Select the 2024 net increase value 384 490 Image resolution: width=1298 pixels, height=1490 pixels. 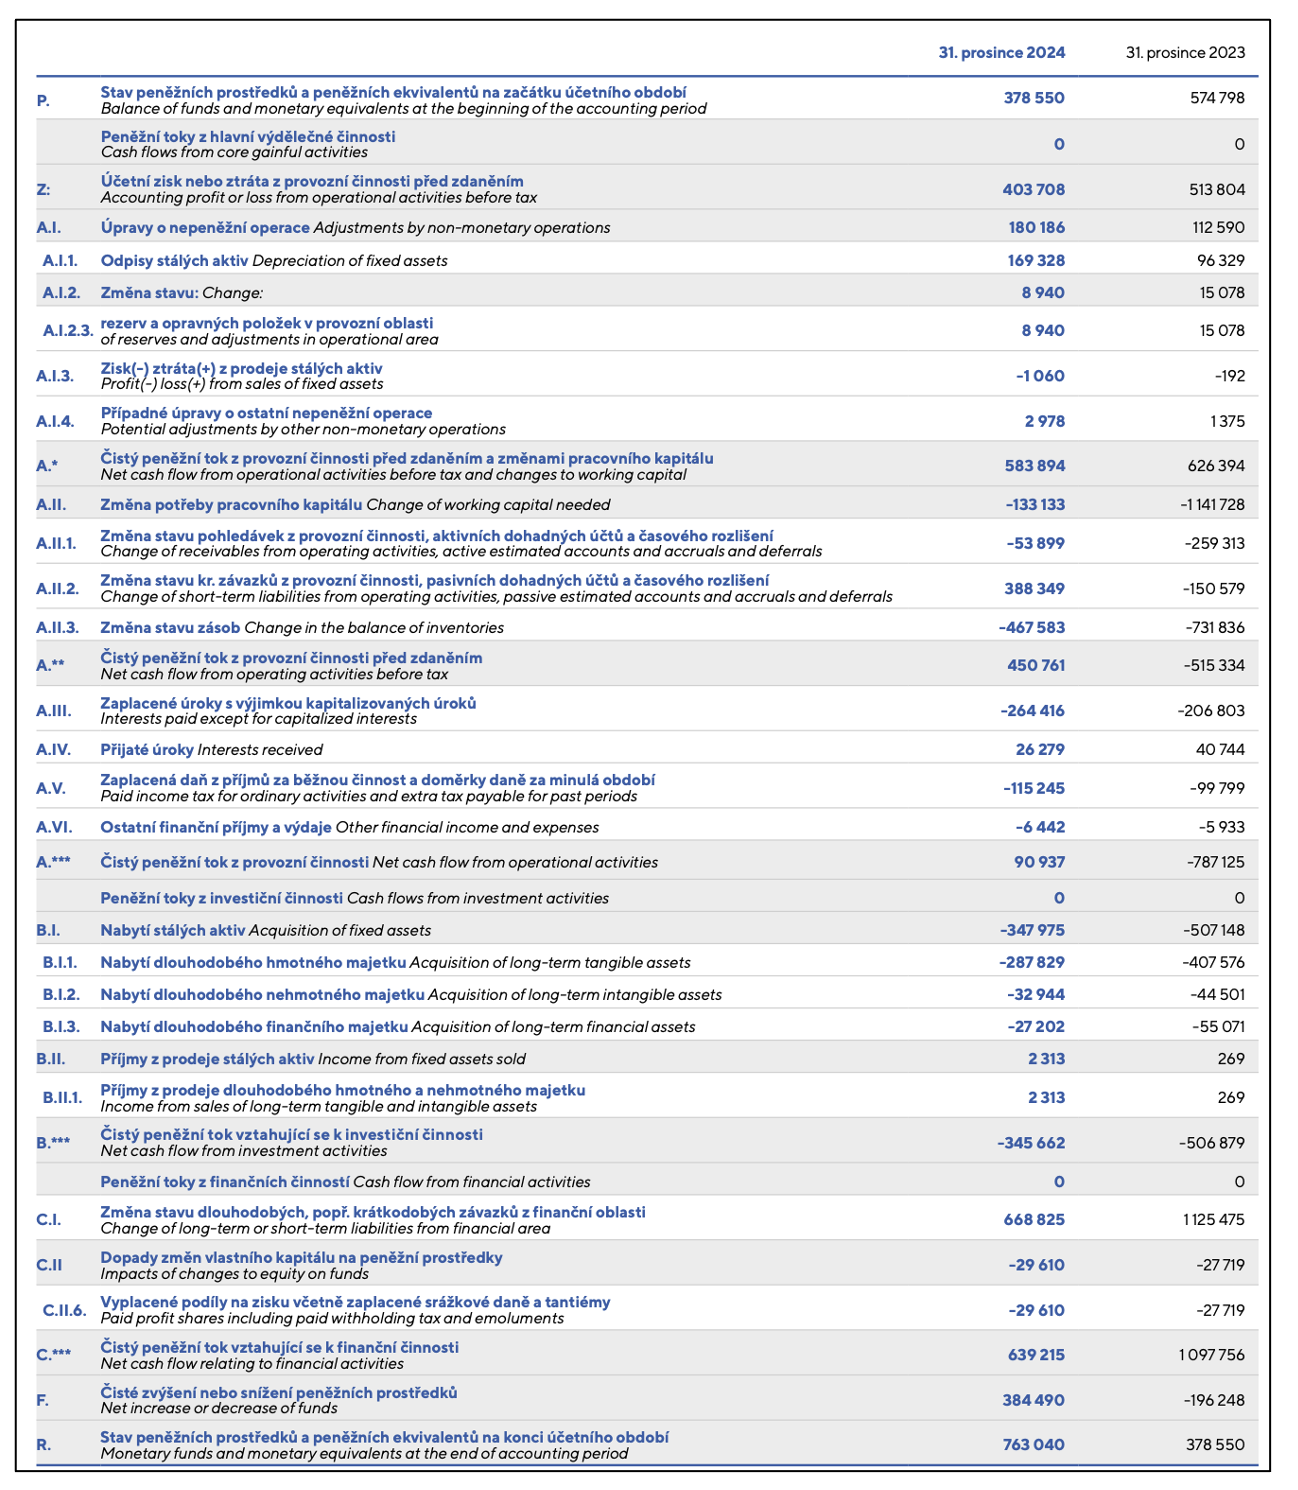coord(1034,1400)
